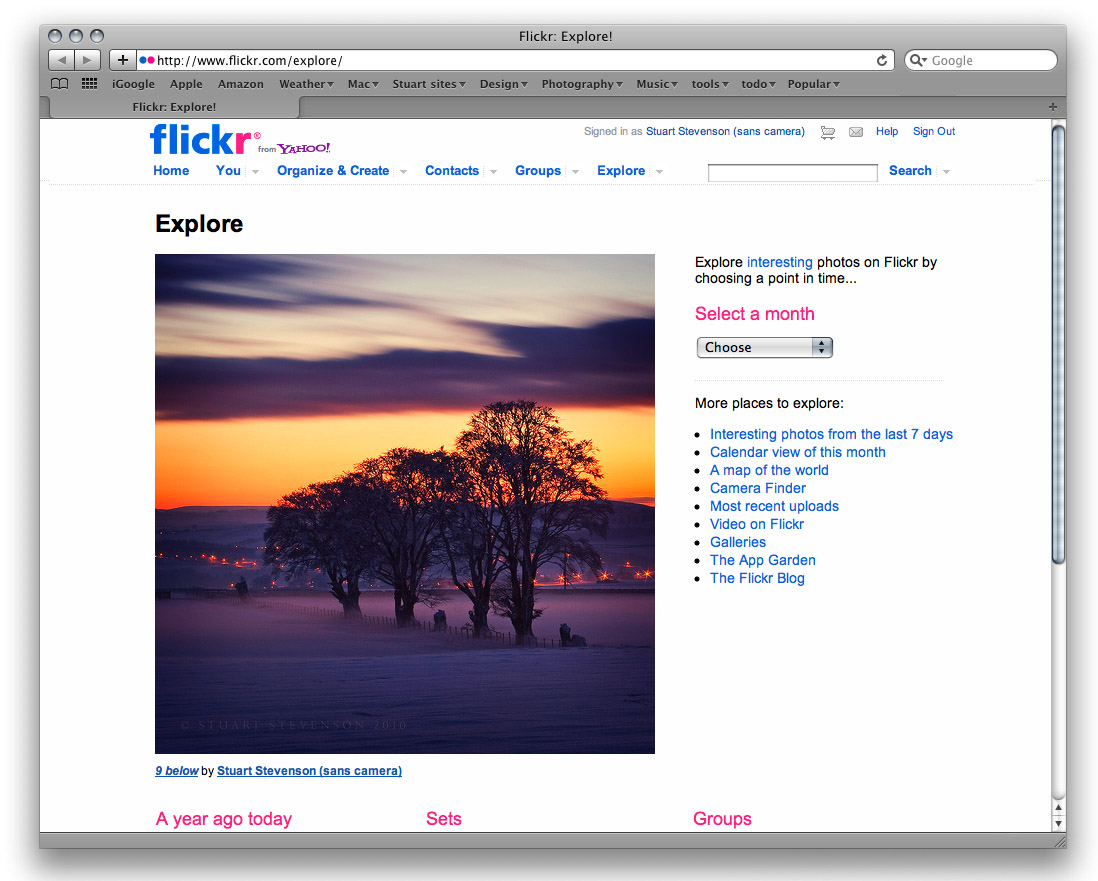Image resolution: width=1098 pixels, height=881 pixels.
Task: Open the Choose month dropdown
Action: (x=764, y=347)
